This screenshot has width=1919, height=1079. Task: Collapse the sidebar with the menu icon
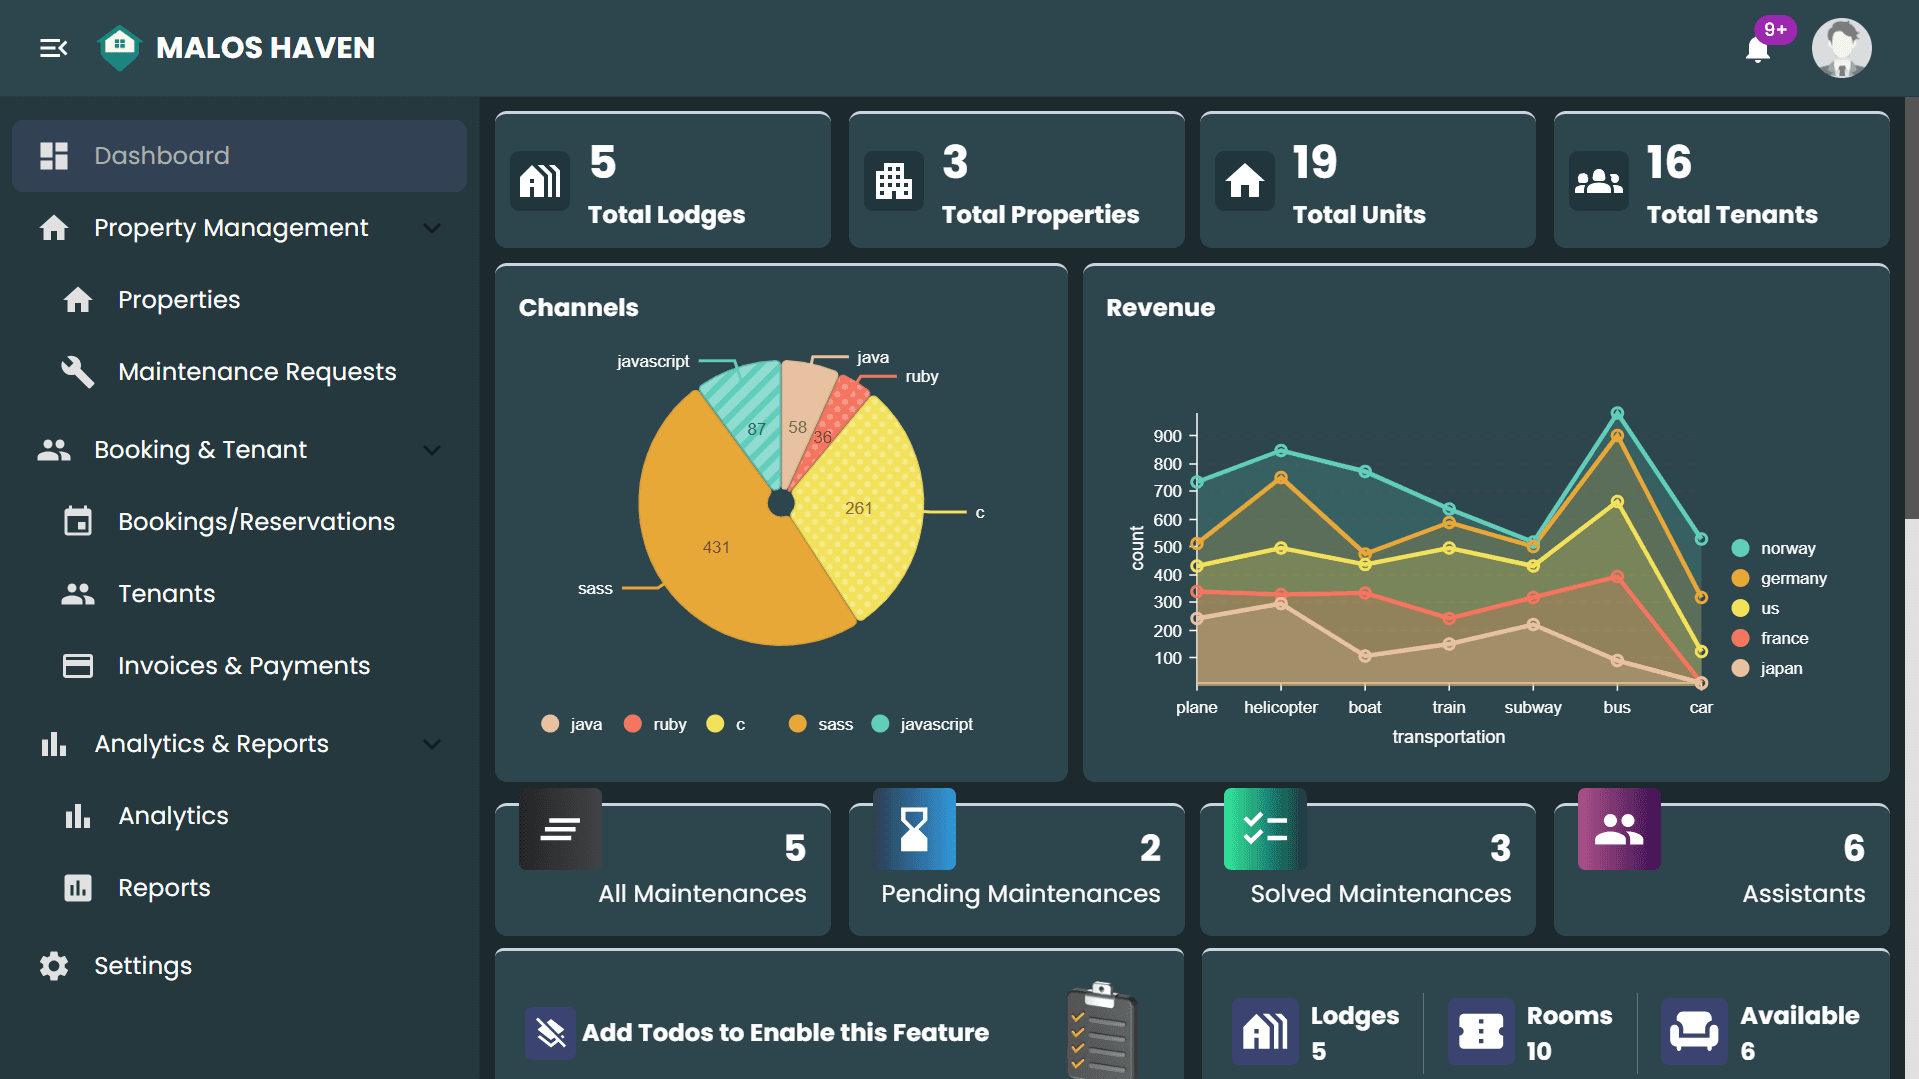54,48
